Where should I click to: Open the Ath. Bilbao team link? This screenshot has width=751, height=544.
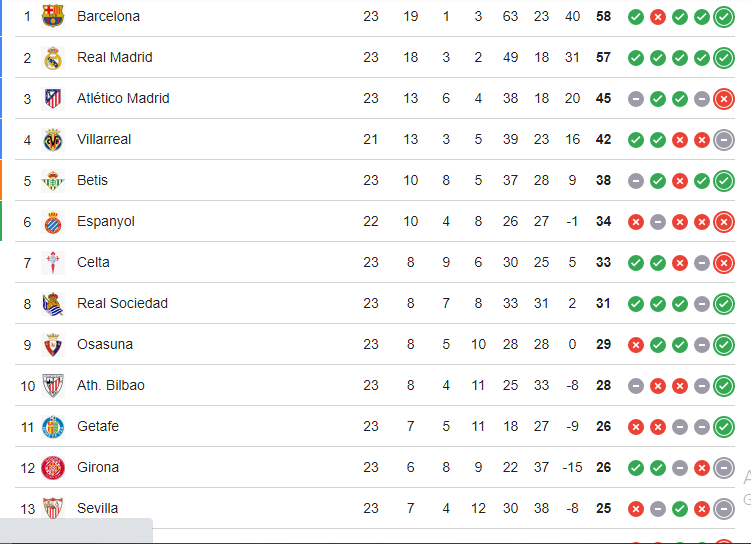(x=110, y=385)
